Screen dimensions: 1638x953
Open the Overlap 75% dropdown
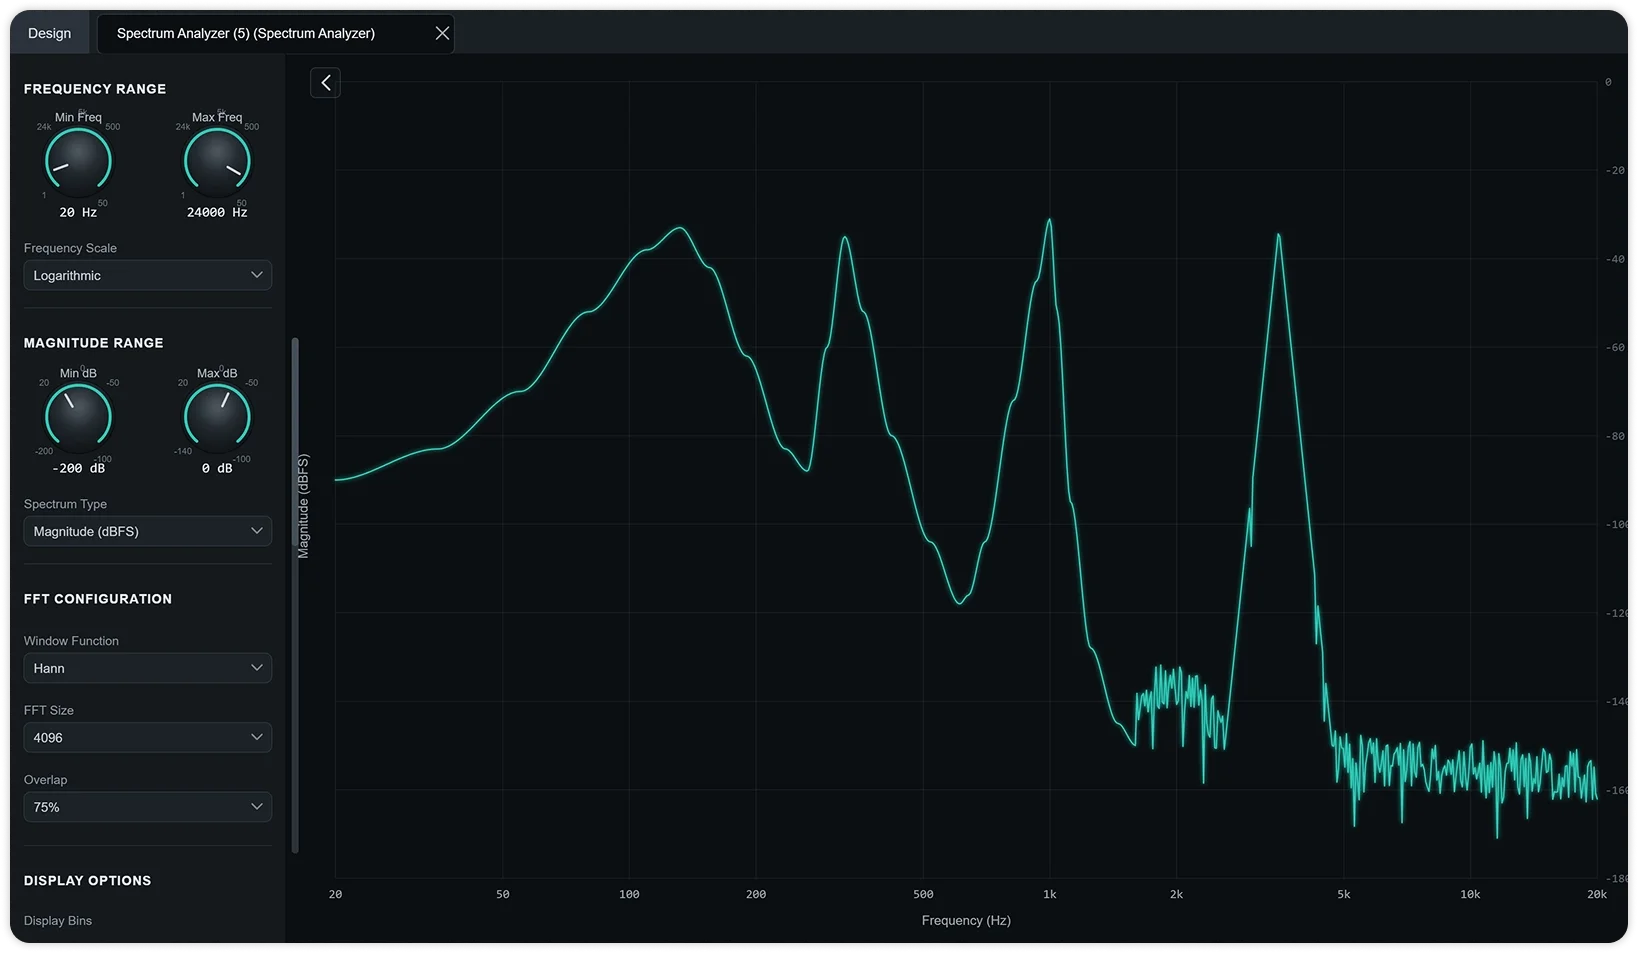point(148,807)
